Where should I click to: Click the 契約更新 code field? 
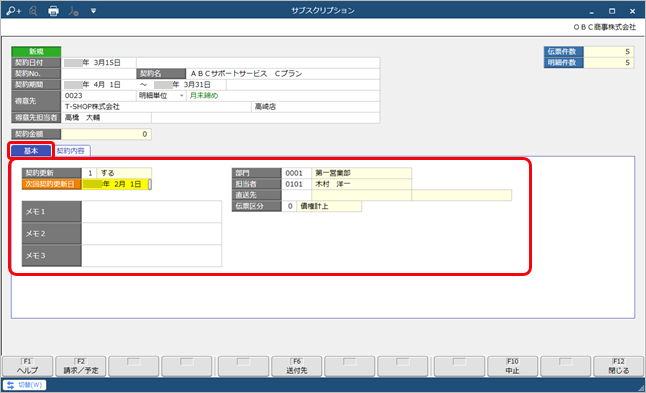coord(89,173)
